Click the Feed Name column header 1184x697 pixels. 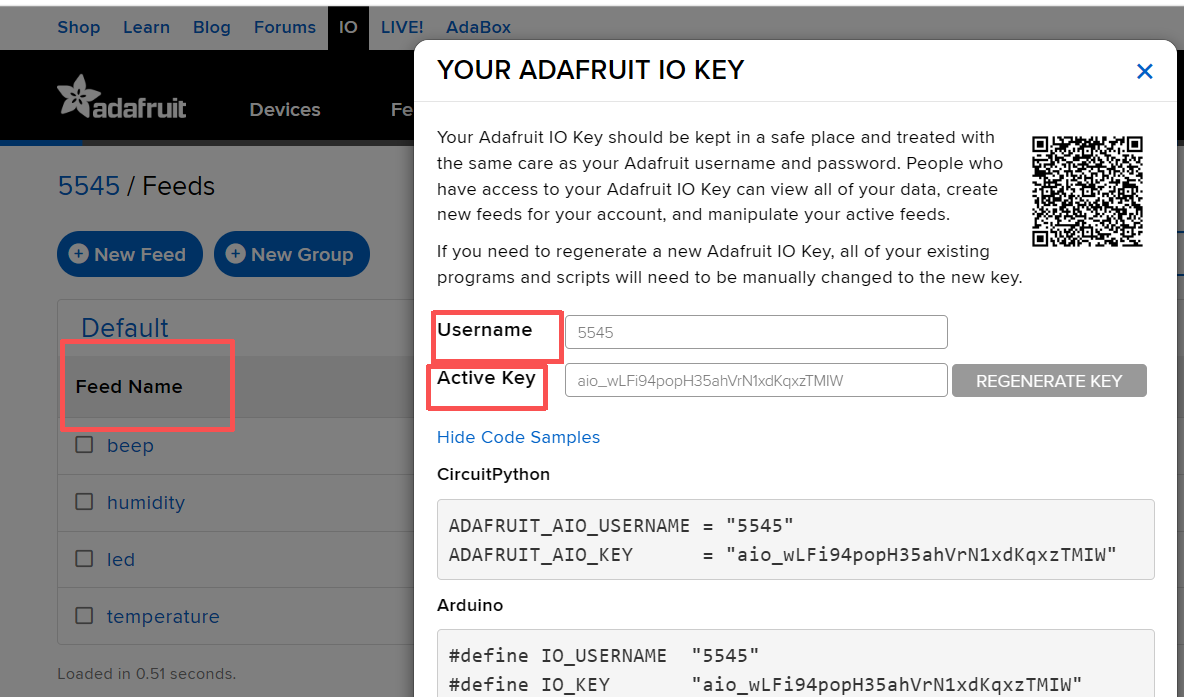coord(129,387)
